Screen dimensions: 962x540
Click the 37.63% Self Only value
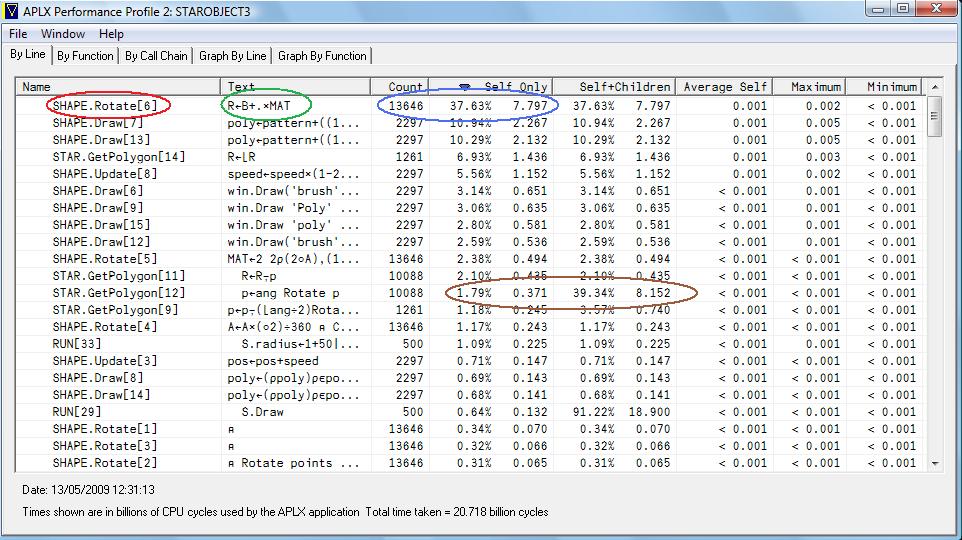pyautogui.click(x=471, y=106)
